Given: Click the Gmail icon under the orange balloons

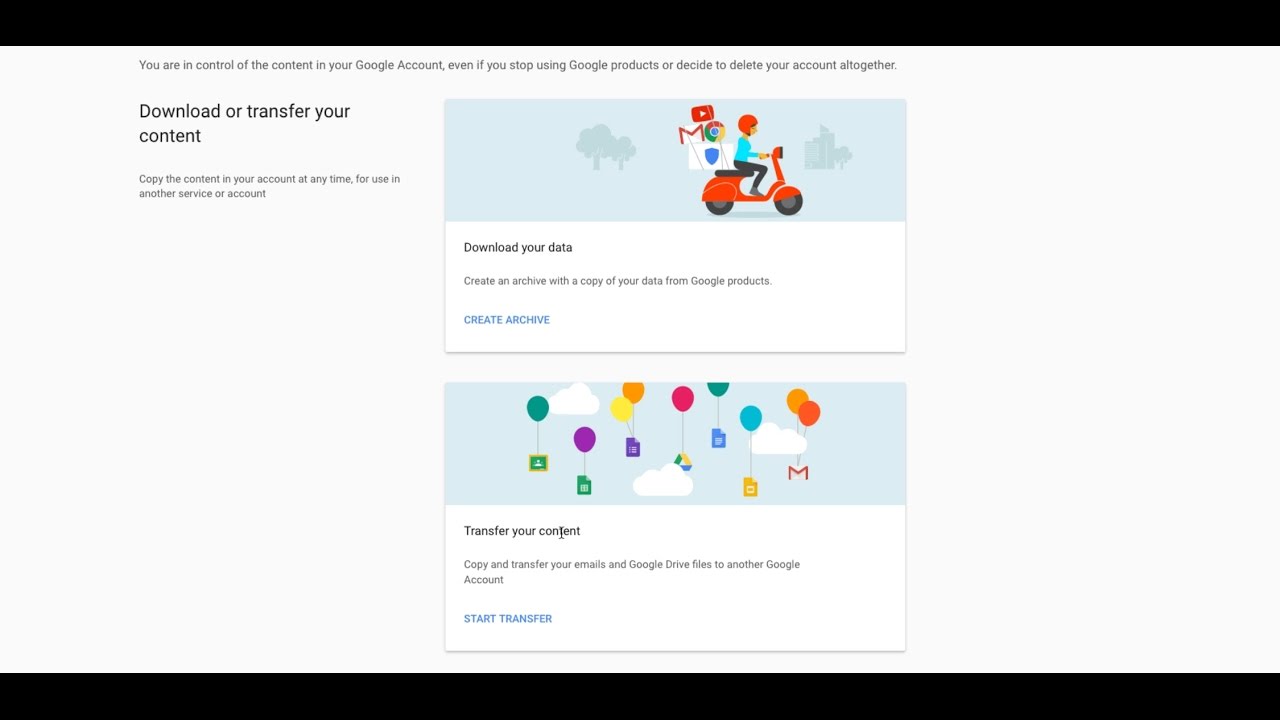Looking at the screenshot, I should tap(798, 472).
